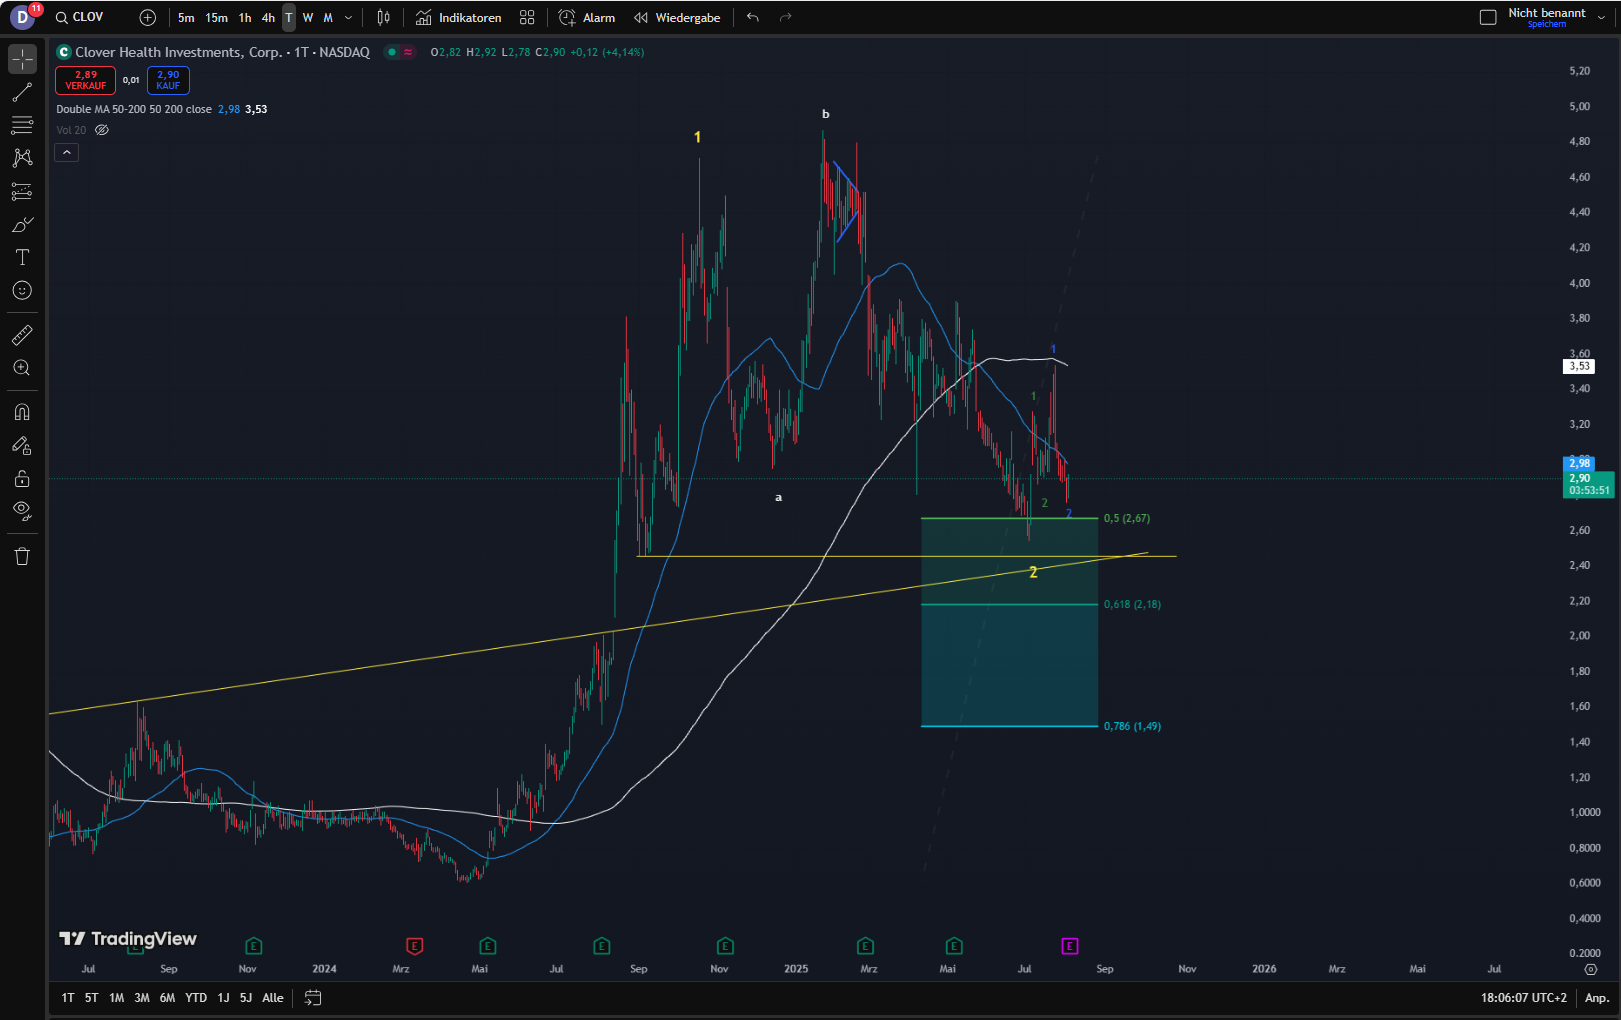Open the Nicht benannt layout dropdown
1621x1020 pixels.
[1600, 18]
